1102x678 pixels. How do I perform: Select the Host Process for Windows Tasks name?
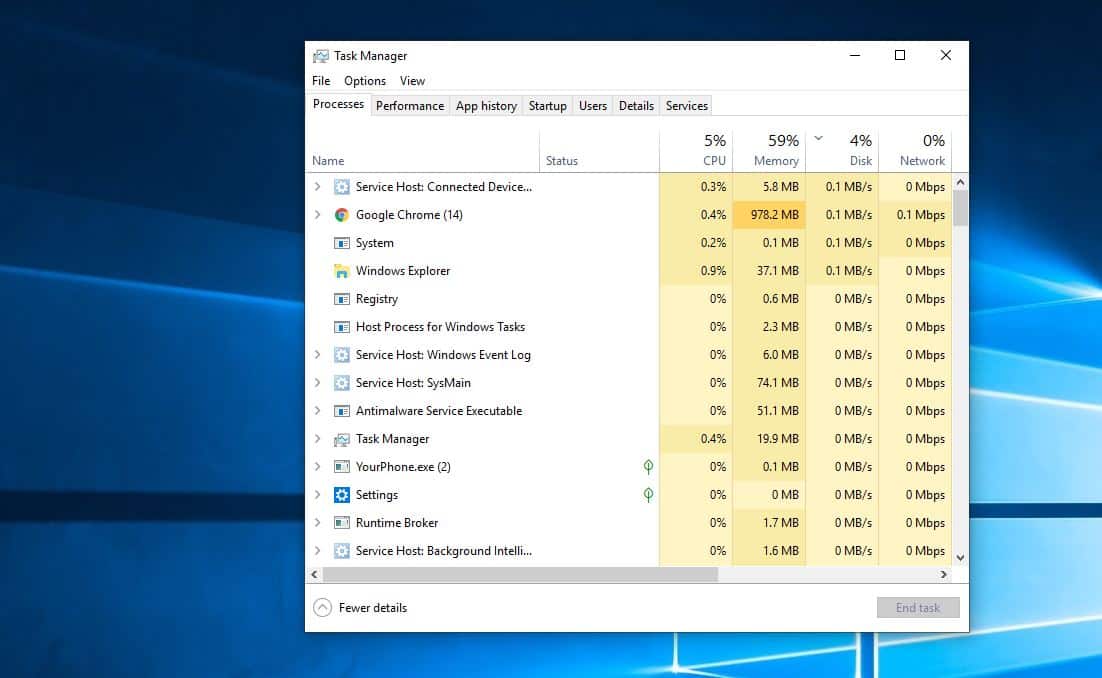pyautogui.click(x=440, y=327)
